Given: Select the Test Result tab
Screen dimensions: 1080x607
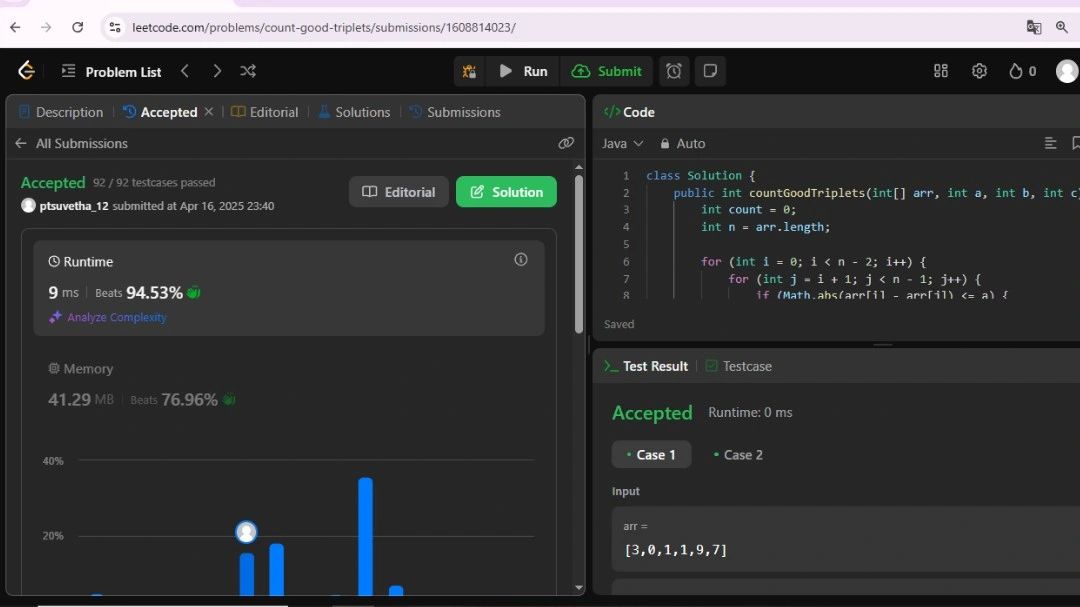Looking at the screenshot, I should coord(646,366).
